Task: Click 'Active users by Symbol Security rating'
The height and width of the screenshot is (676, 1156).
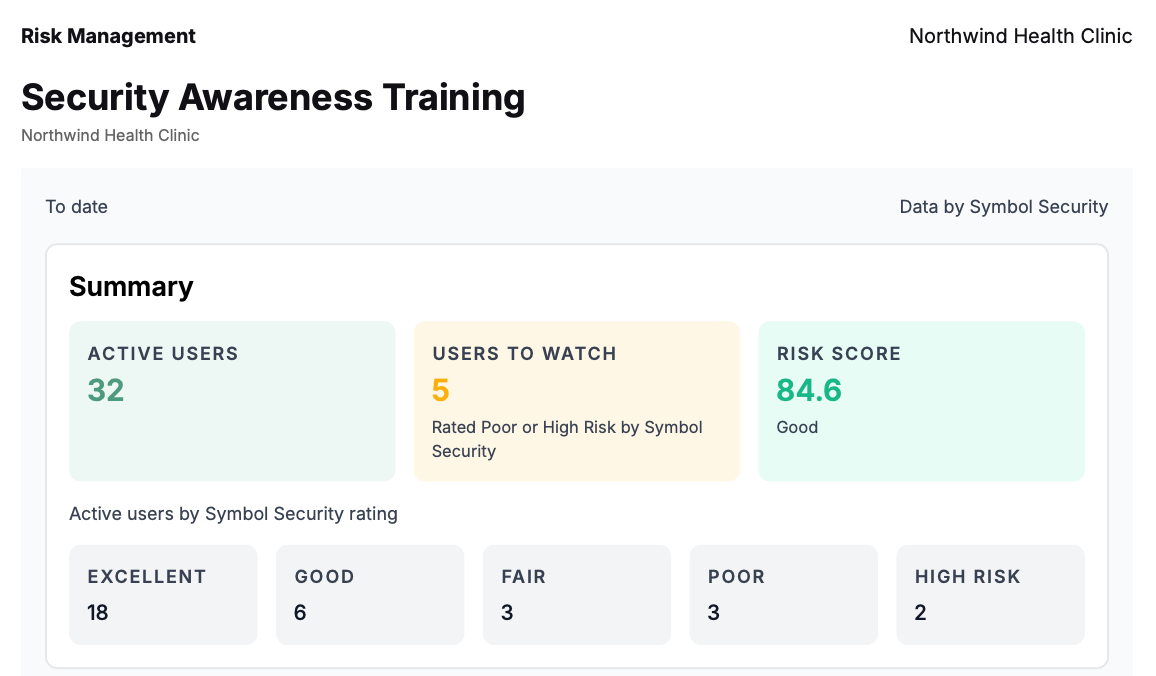Action: 233,514
